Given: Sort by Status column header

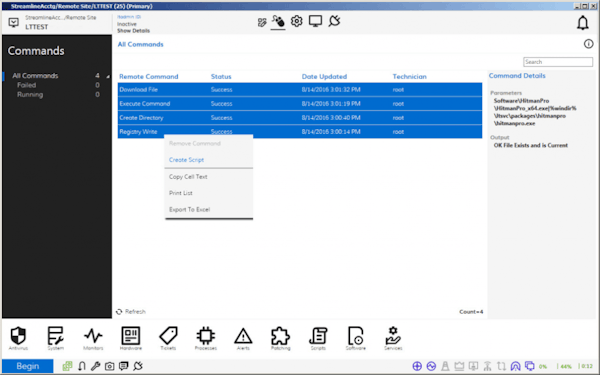Looking at the screenshot, I should pos(221,77).
